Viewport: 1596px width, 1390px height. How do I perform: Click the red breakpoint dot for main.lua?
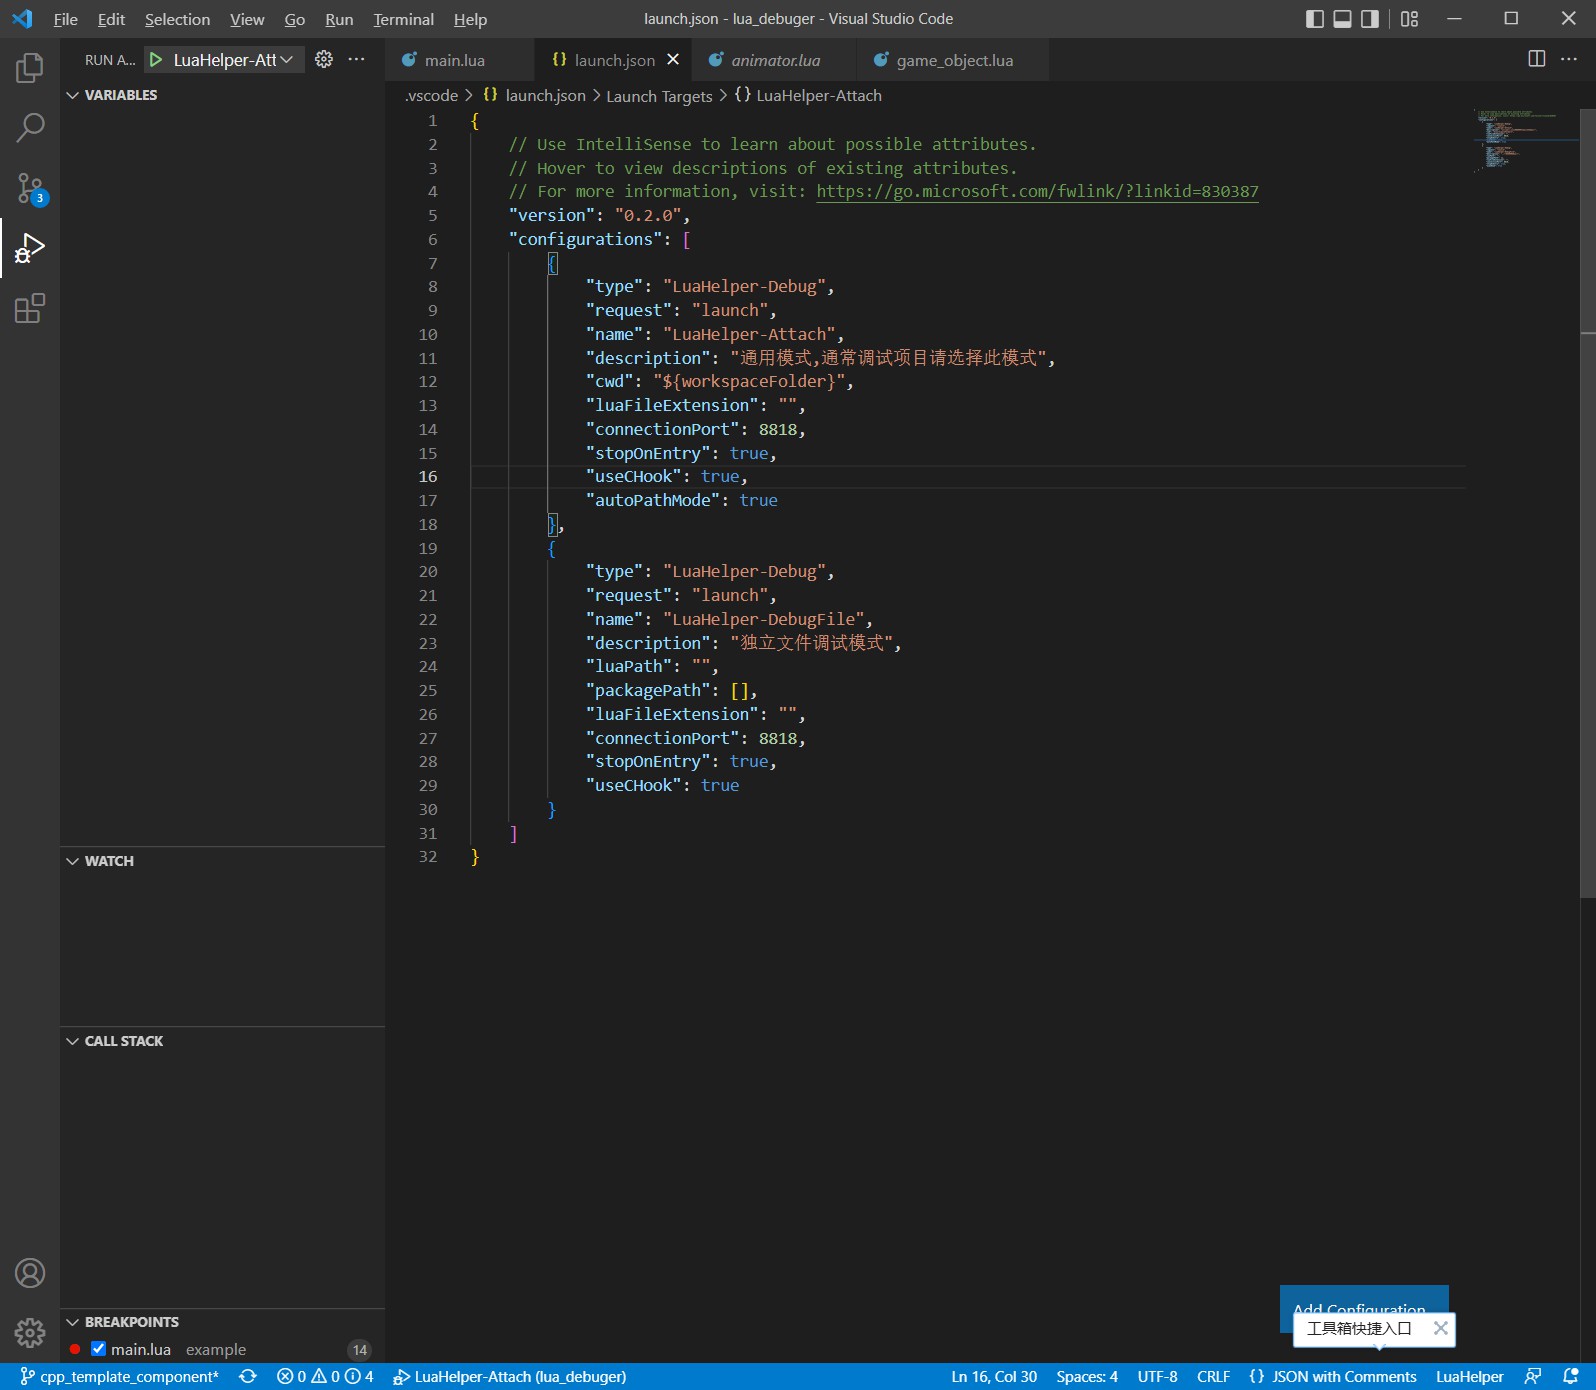pyautogui.click(x=75, y=1349)
